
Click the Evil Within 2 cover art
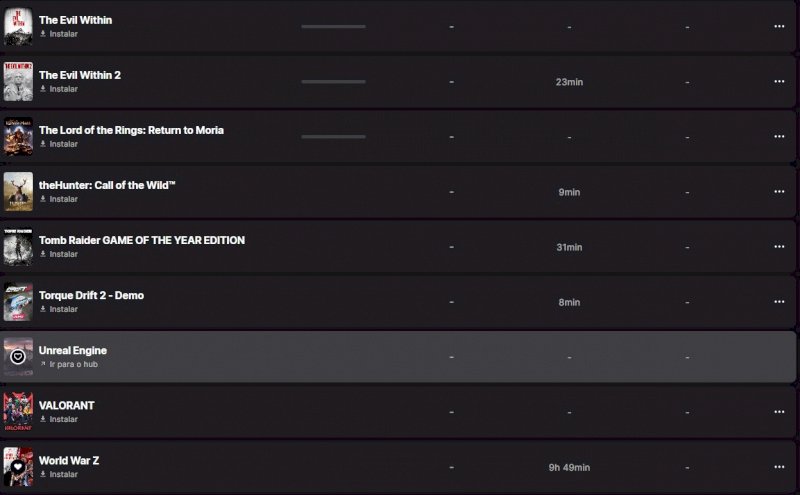click(18, 81)
